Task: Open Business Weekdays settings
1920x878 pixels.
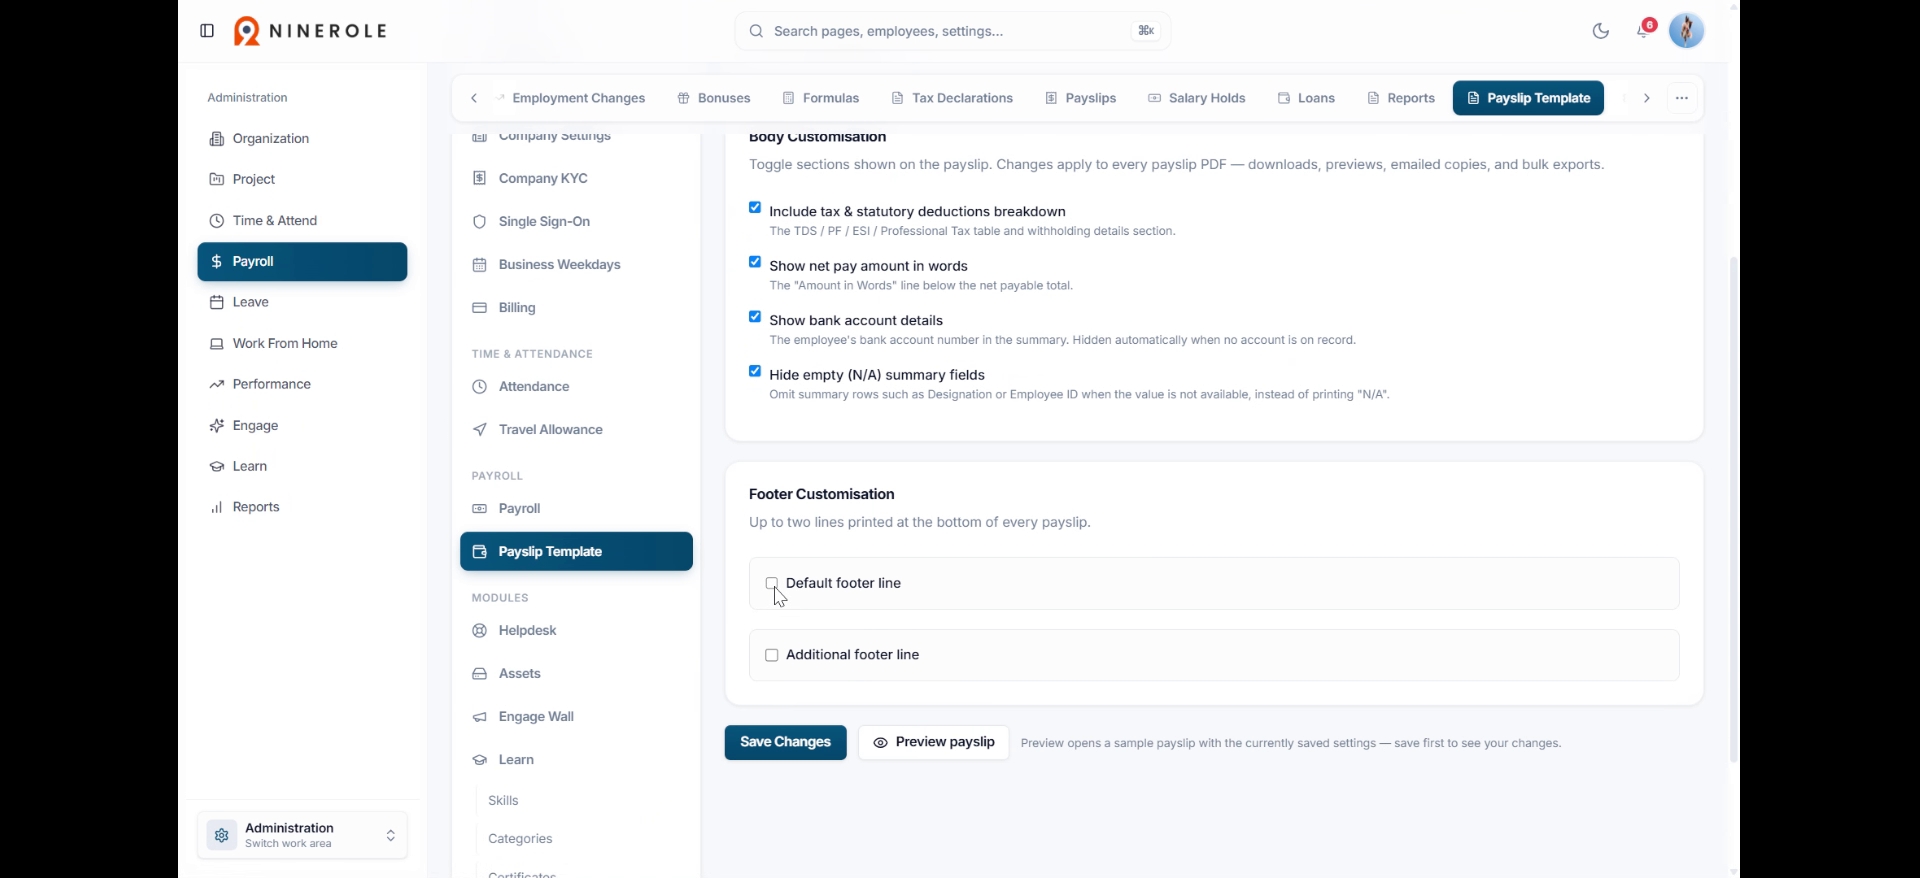Action: [x=576, y=264]
